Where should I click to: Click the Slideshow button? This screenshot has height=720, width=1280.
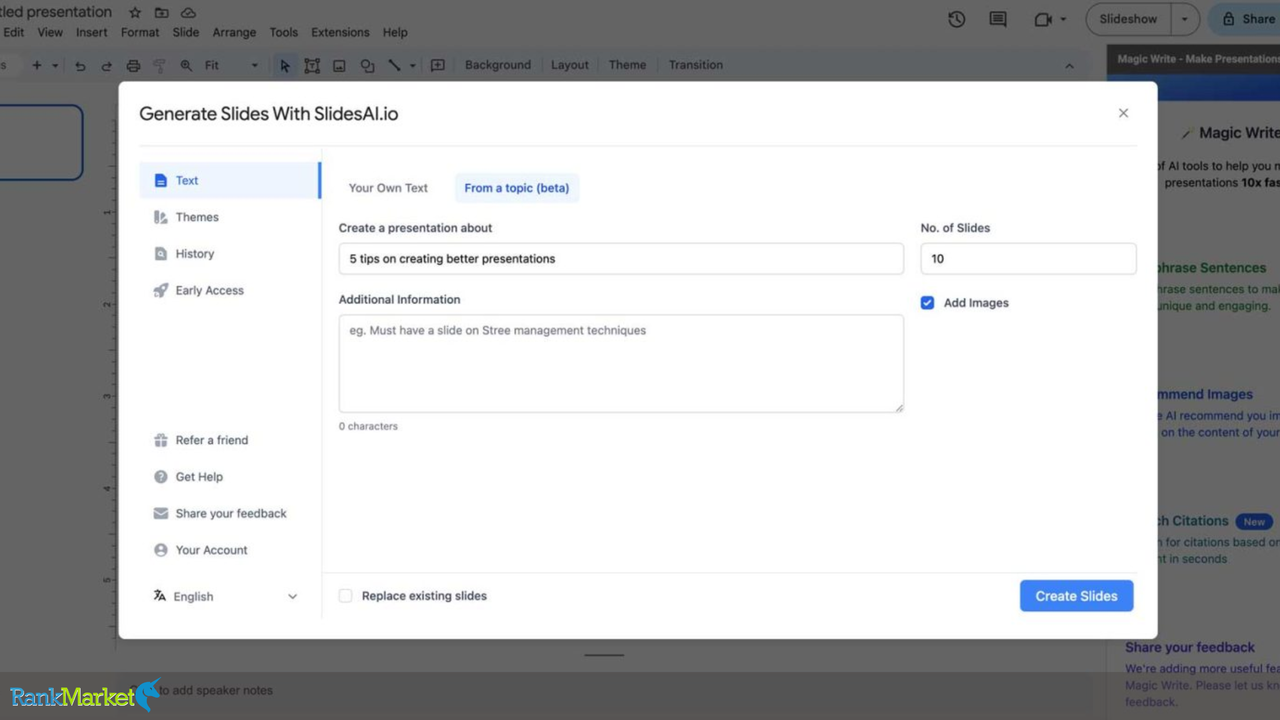click(x=1128, y=19)
